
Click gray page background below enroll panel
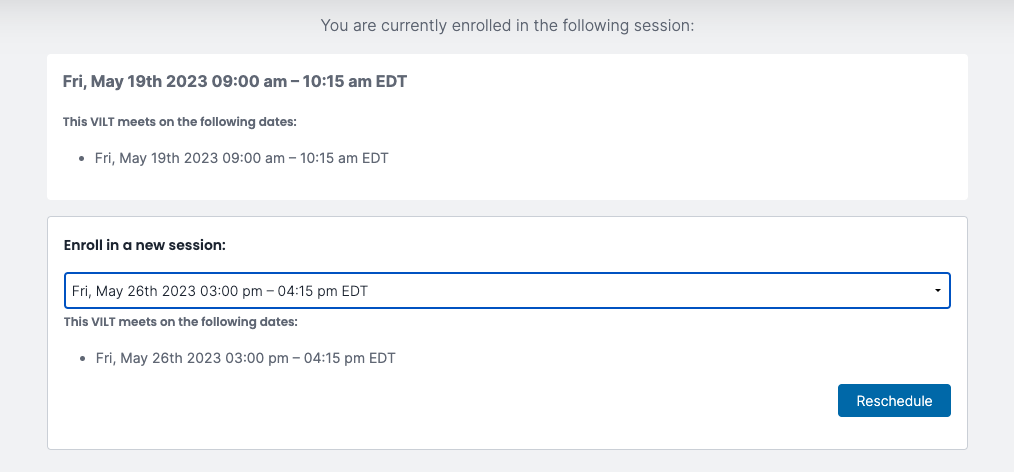507,461
